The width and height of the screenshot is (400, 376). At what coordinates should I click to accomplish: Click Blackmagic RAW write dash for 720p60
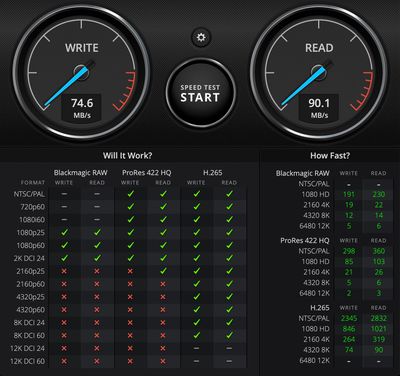64,207
